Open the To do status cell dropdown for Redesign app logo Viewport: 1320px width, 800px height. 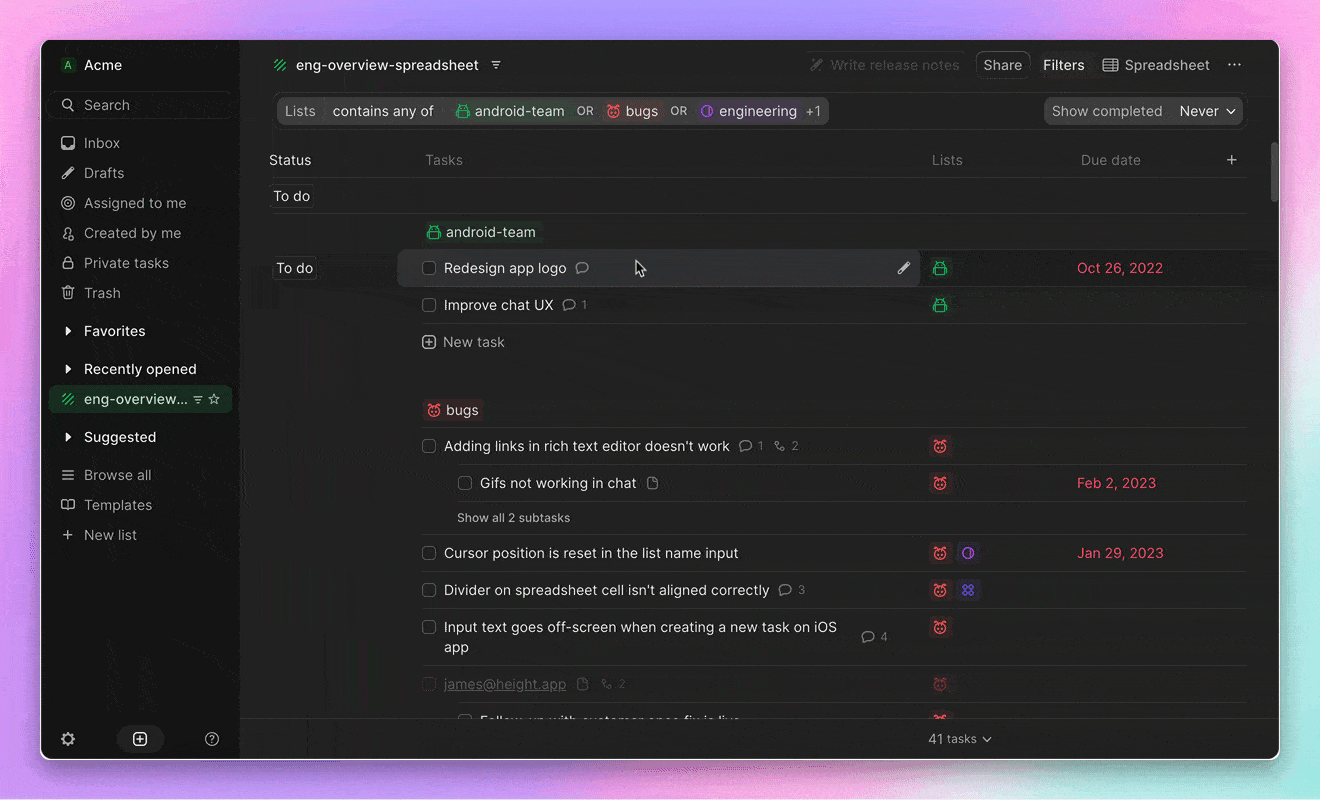click(x=294, y=268)
